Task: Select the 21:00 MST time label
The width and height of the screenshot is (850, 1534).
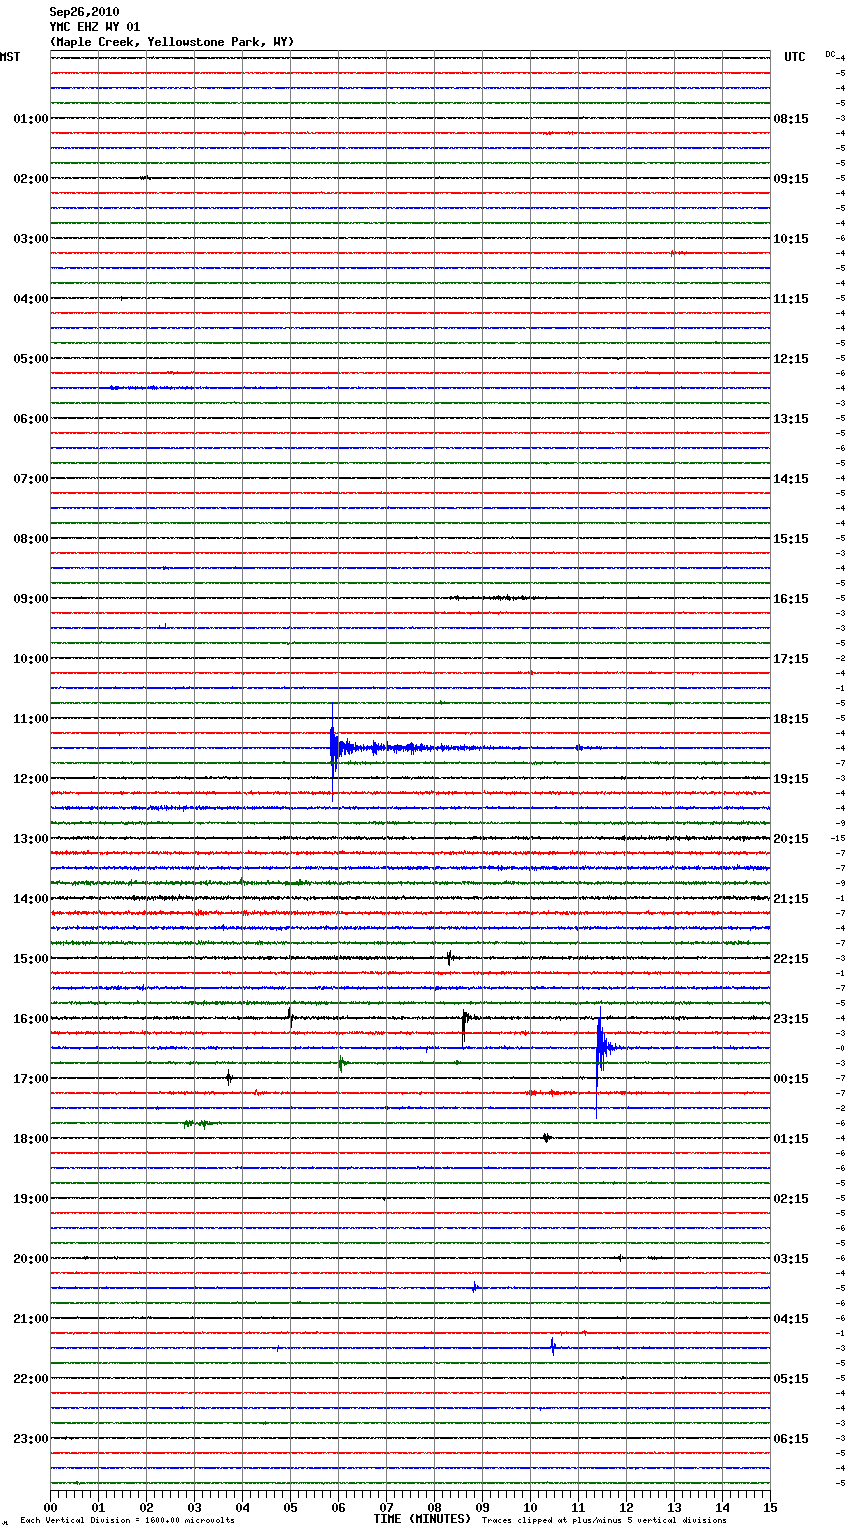Action: pyautogui.click(x=30, y=1319)
